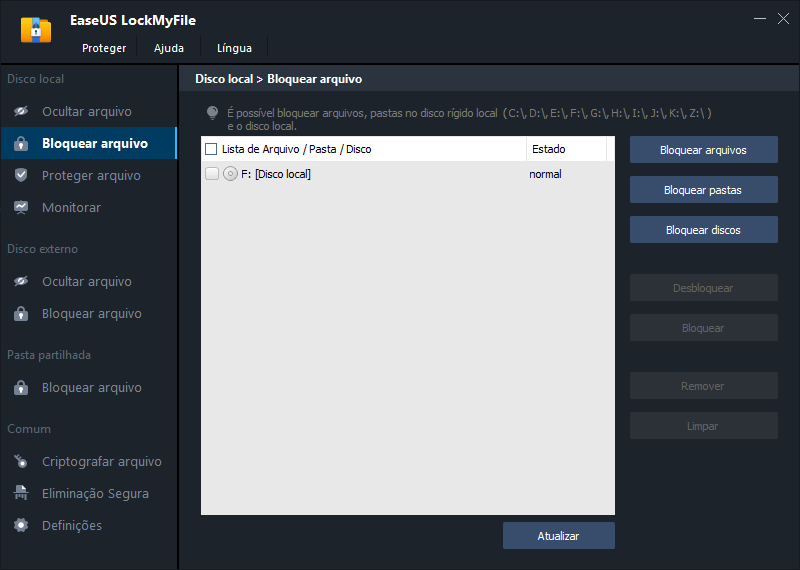800x570 pixels.
Task: Open Eliminação Segura
Action: [89, 493]
